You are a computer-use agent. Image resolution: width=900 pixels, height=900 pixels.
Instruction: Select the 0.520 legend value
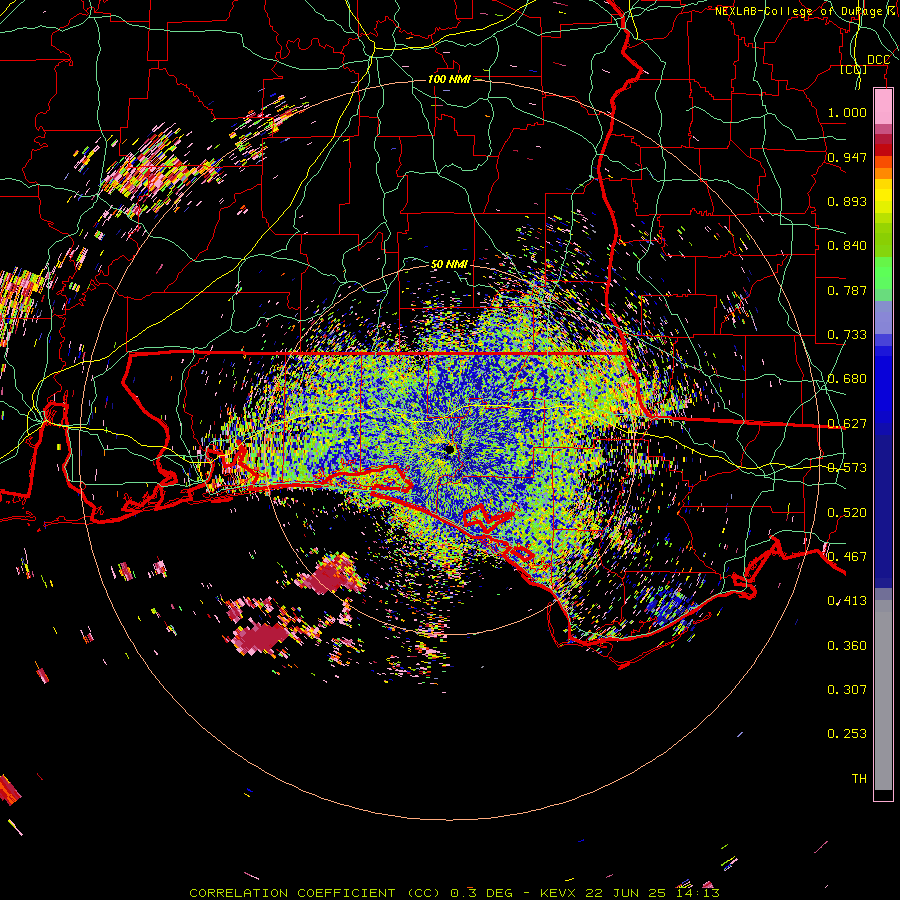(847, 513)
